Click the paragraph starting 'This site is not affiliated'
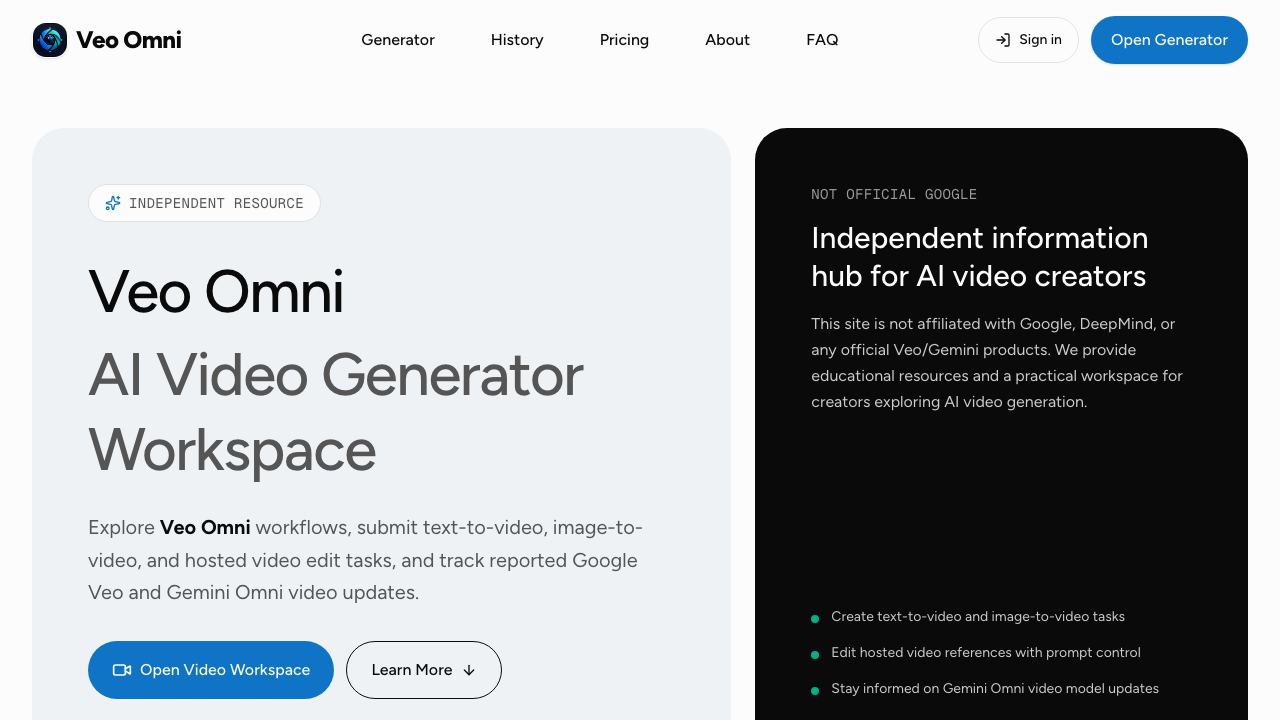The height and width of the screenshot is (720, 1280). point(997,363)
